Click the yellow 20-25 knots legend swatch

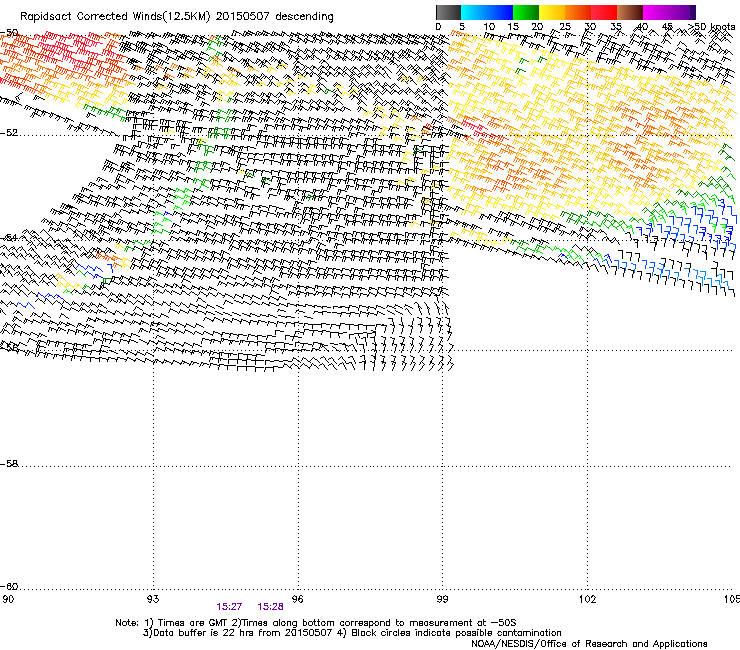pyautogui.click(x=552, y=12)
